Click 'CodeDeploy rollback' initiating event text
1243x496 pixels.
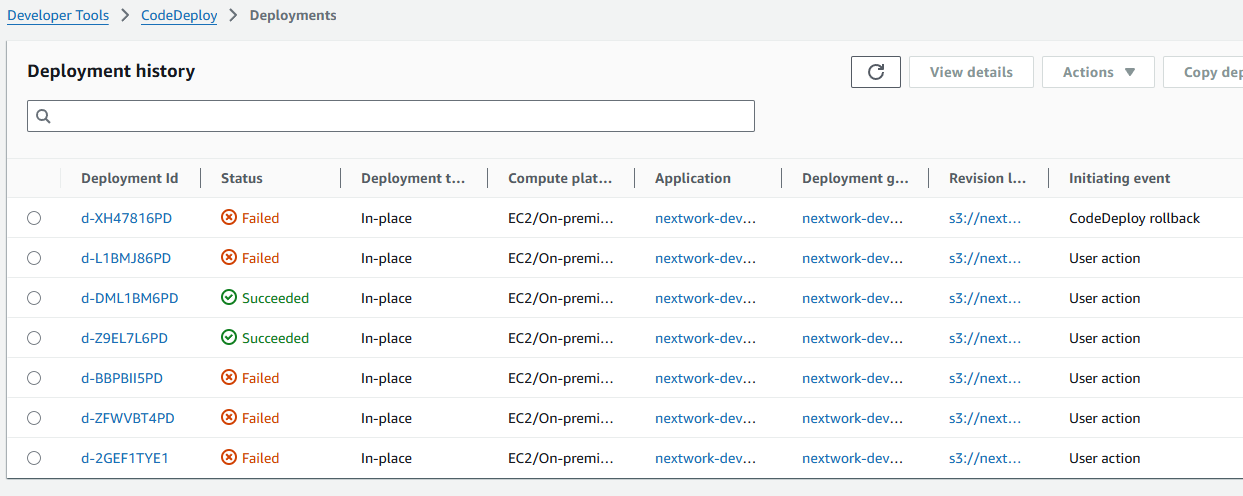[x=1134, y=218]
